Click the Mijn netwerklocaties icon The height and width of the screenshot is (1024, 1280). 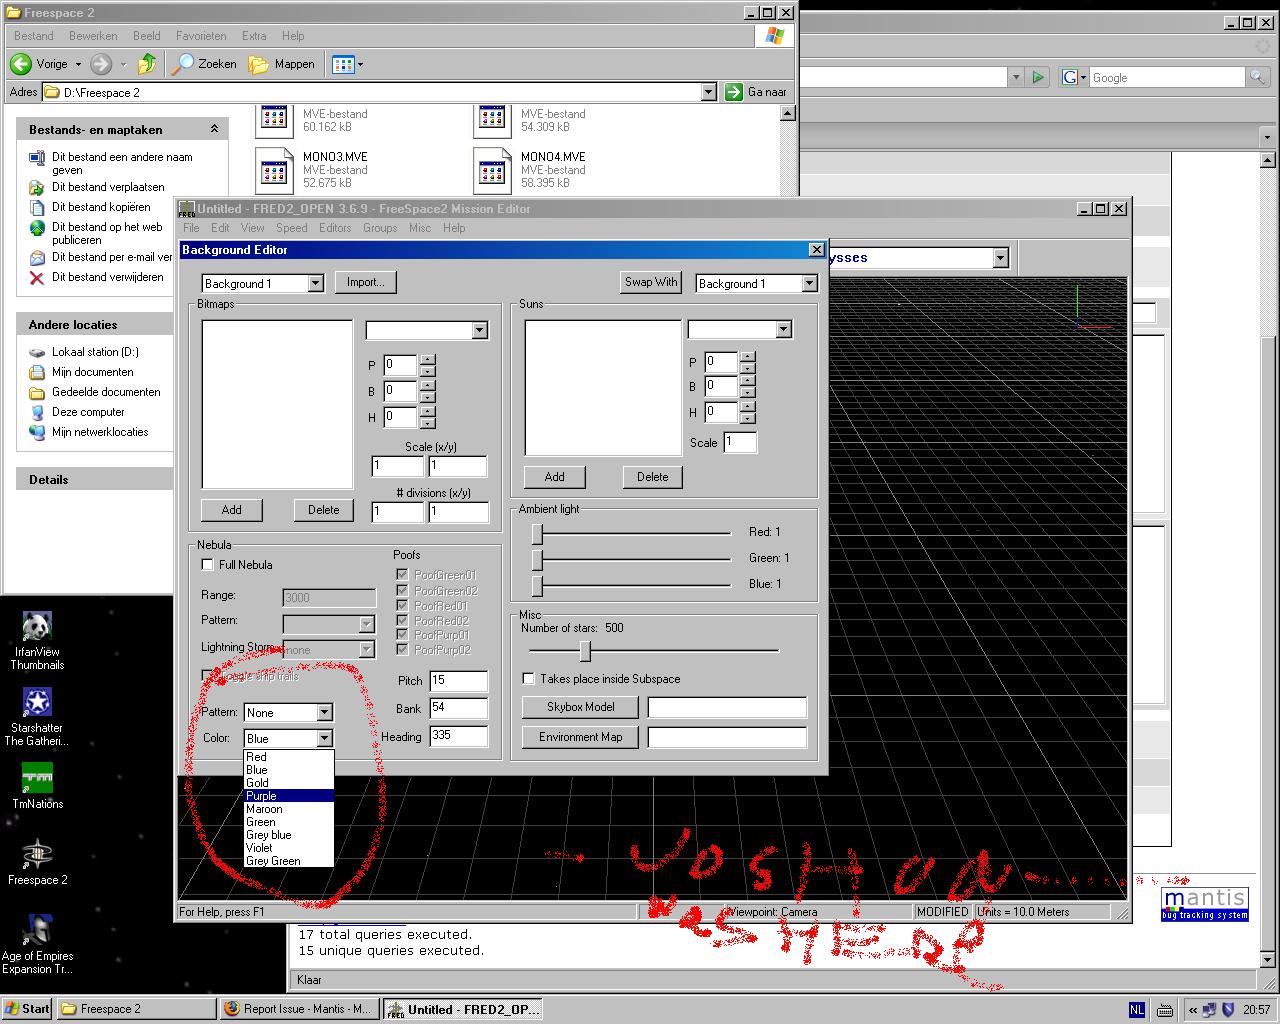coord(37,432)
